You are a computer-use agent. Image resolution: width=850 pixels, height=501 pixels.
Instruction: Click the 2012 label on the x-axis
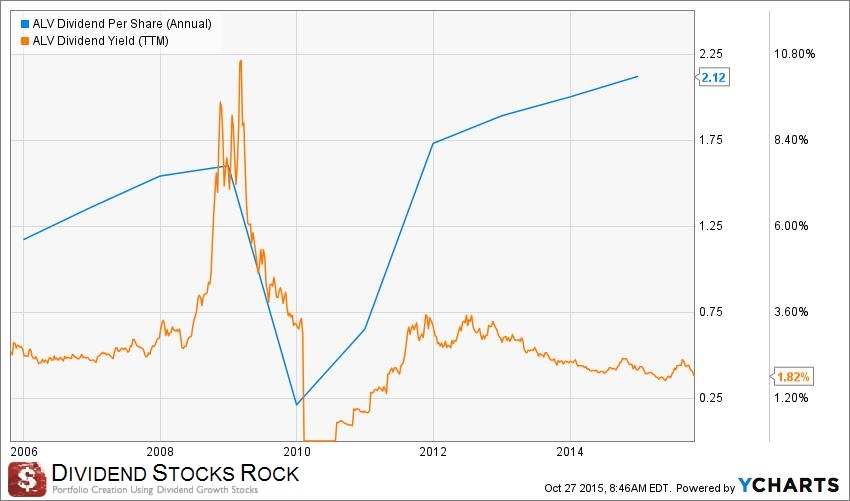(433, 449)
